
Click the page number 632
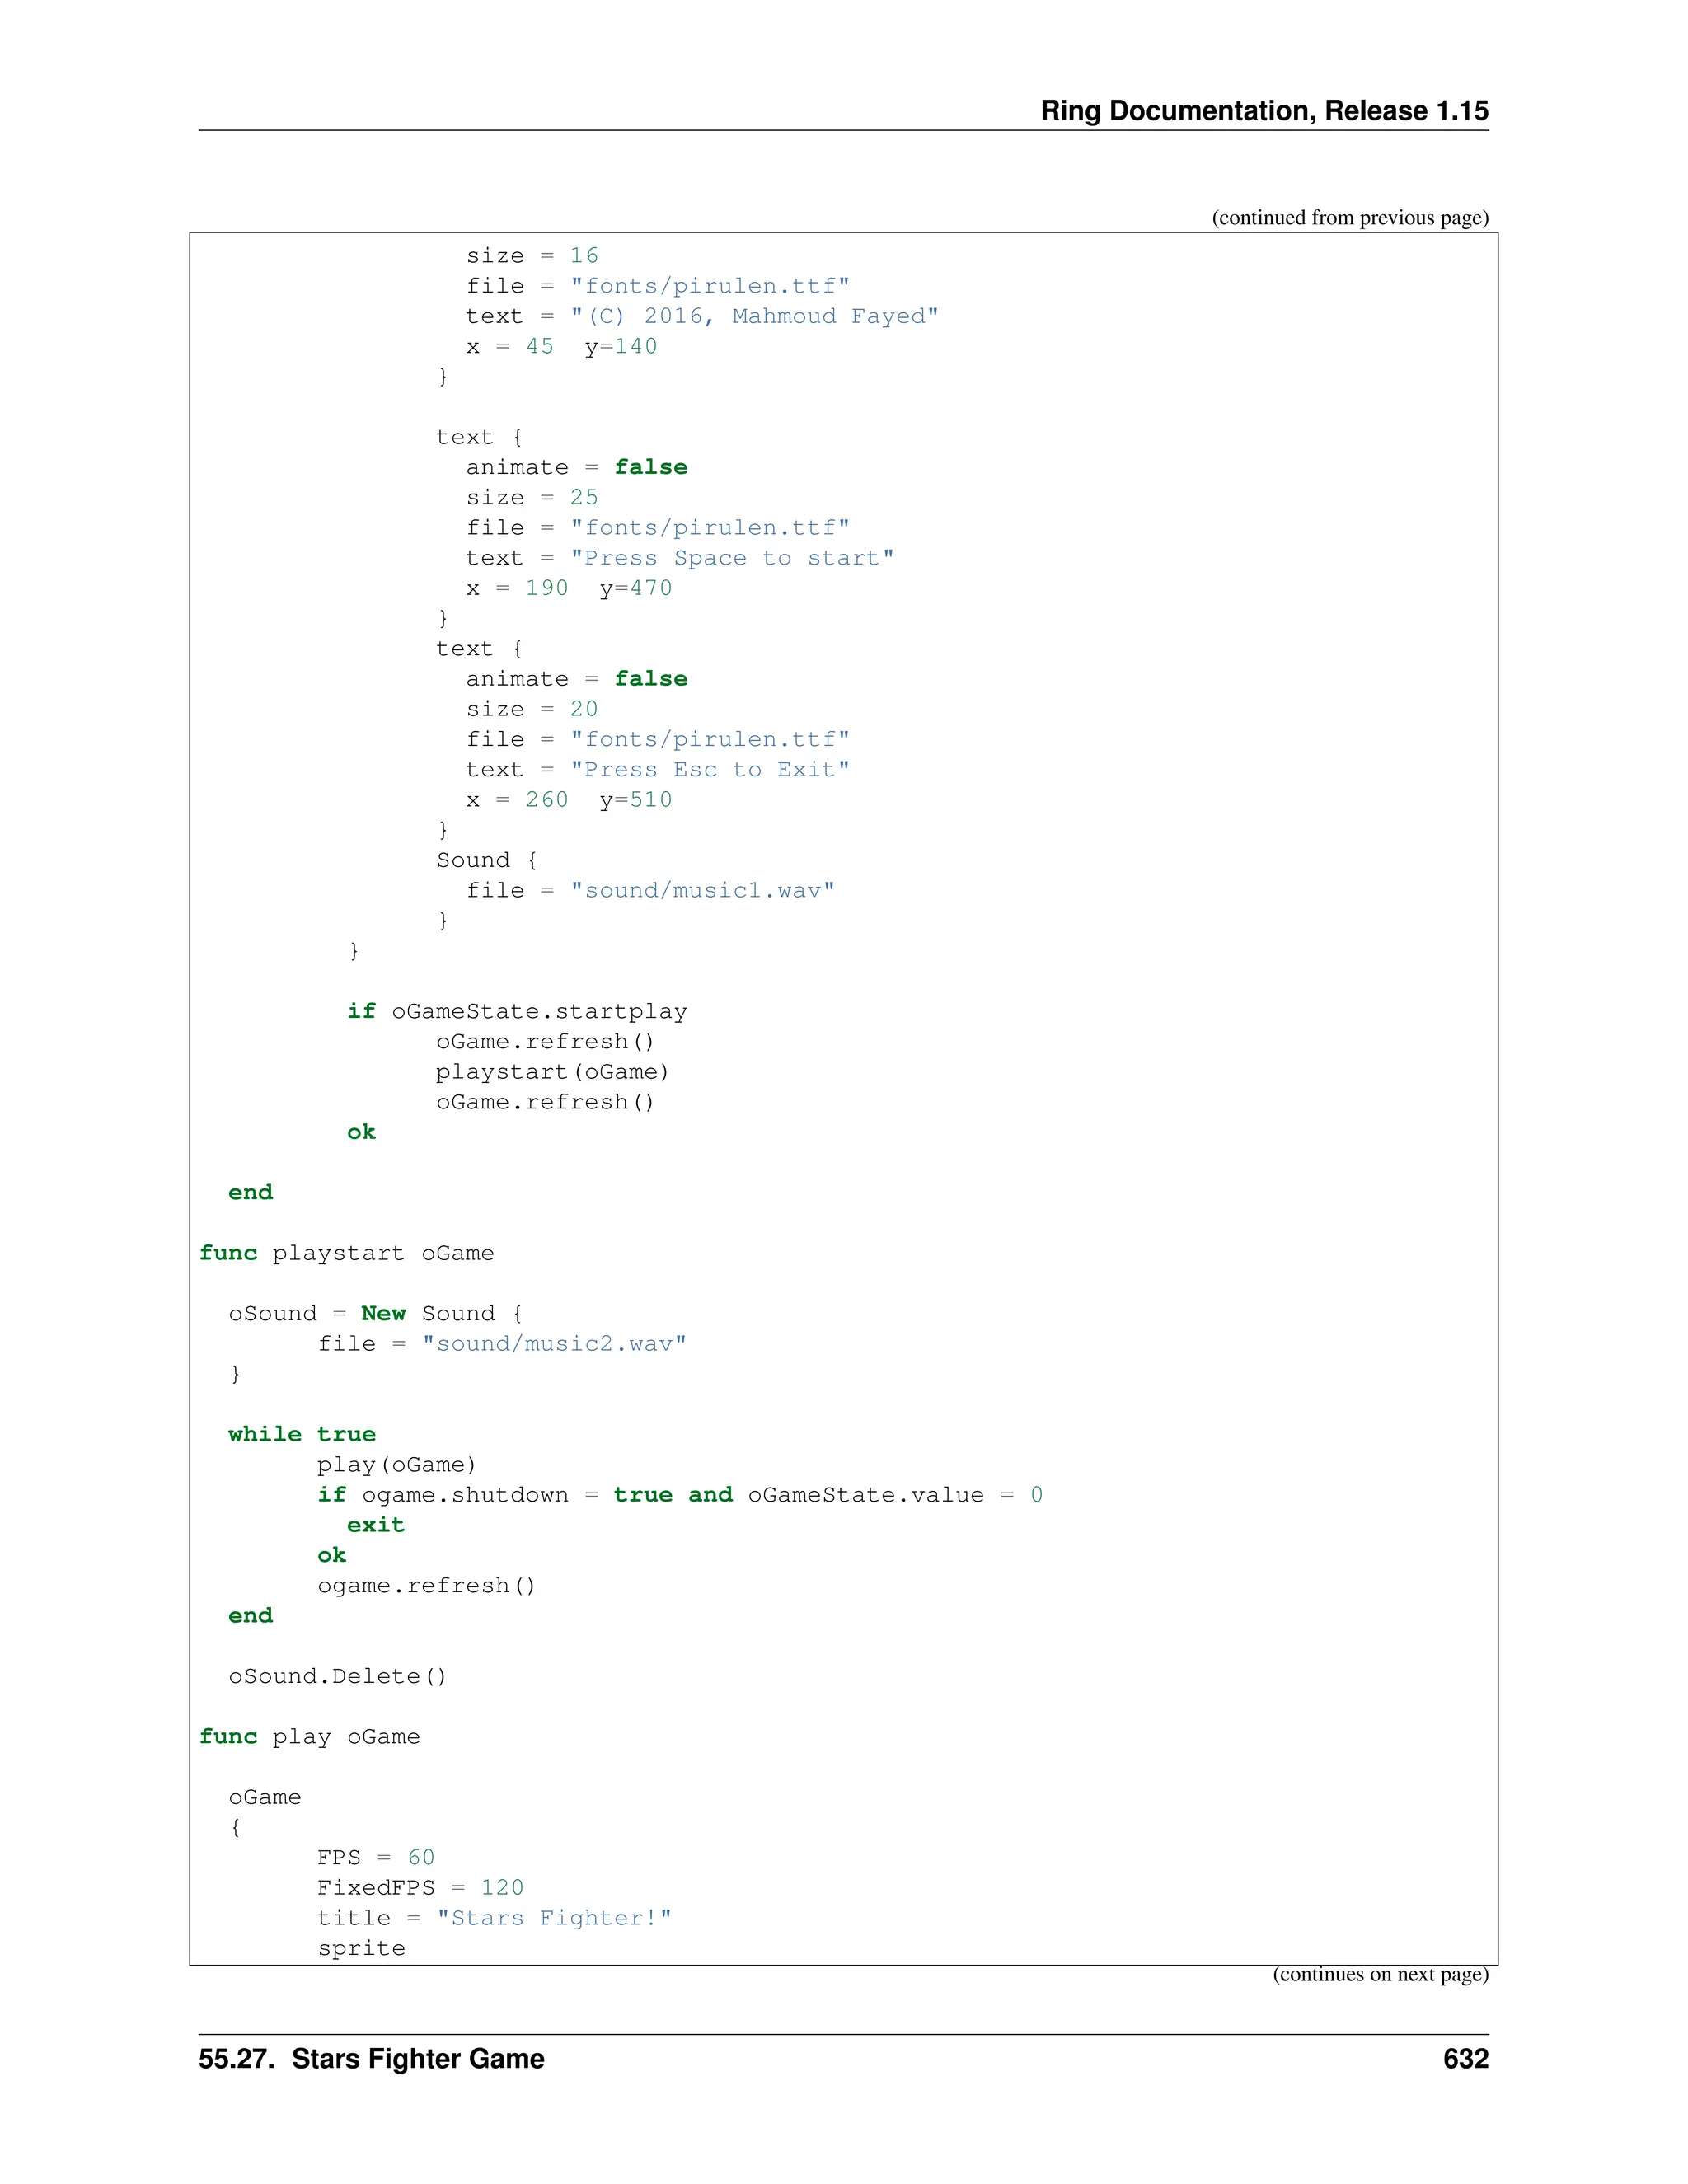[x=1465, y=2059]
